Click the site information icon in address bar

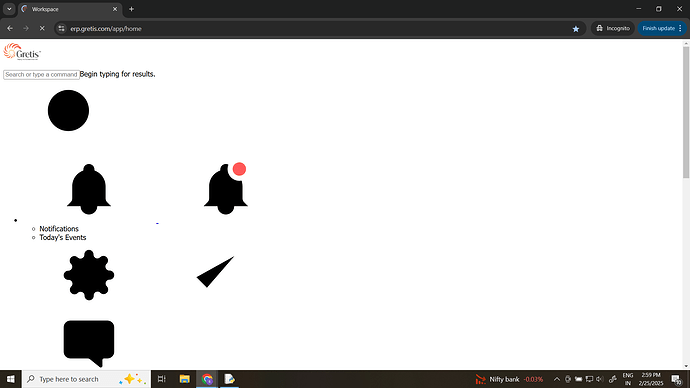62,29
